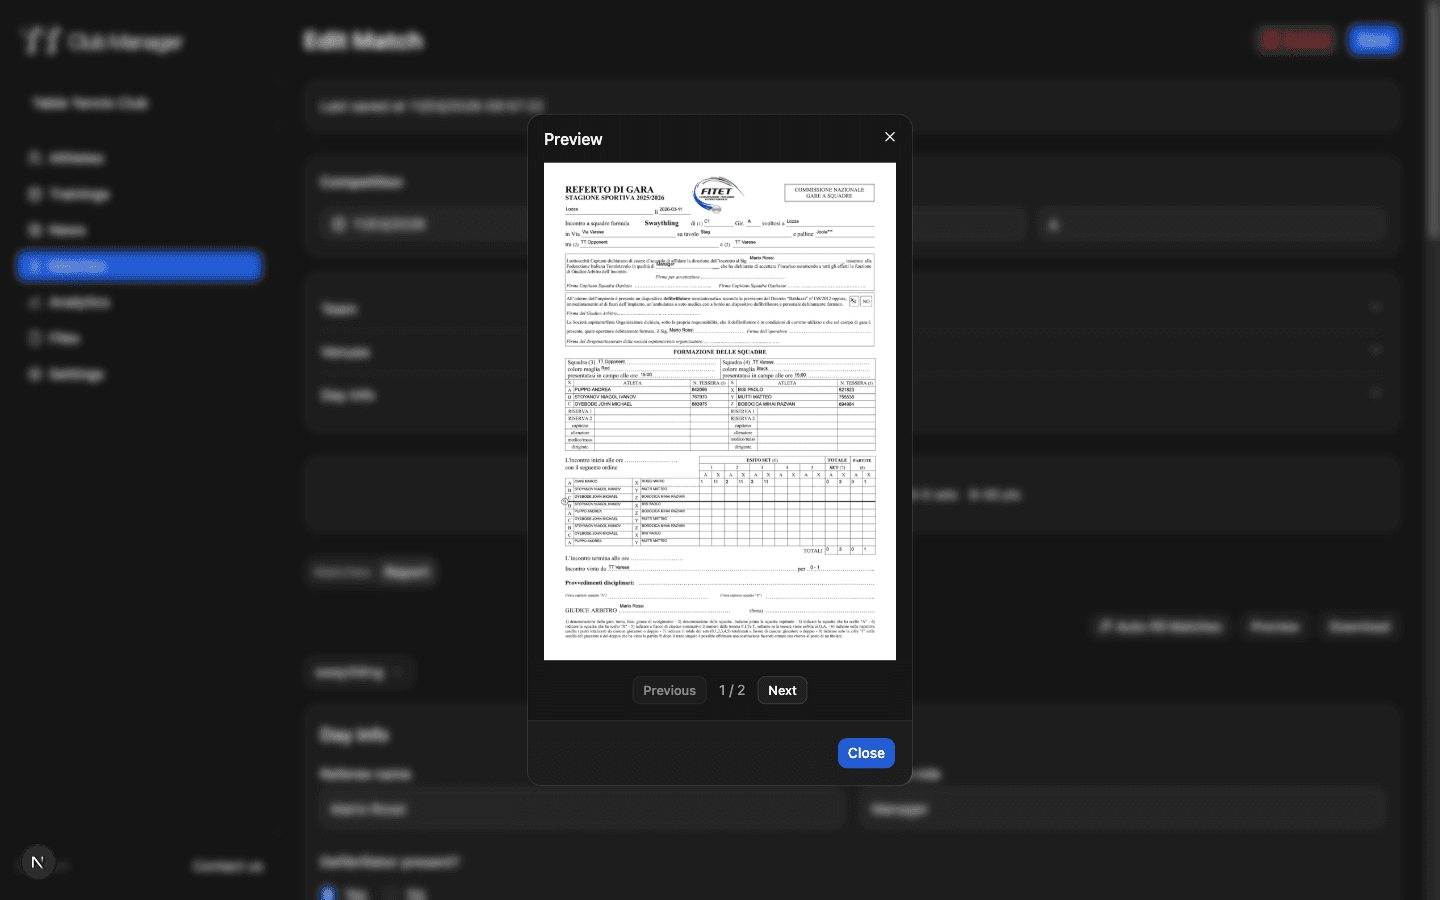
Task: Dismiss the Preview dialog with the X
Action: [x=889, y=137]
